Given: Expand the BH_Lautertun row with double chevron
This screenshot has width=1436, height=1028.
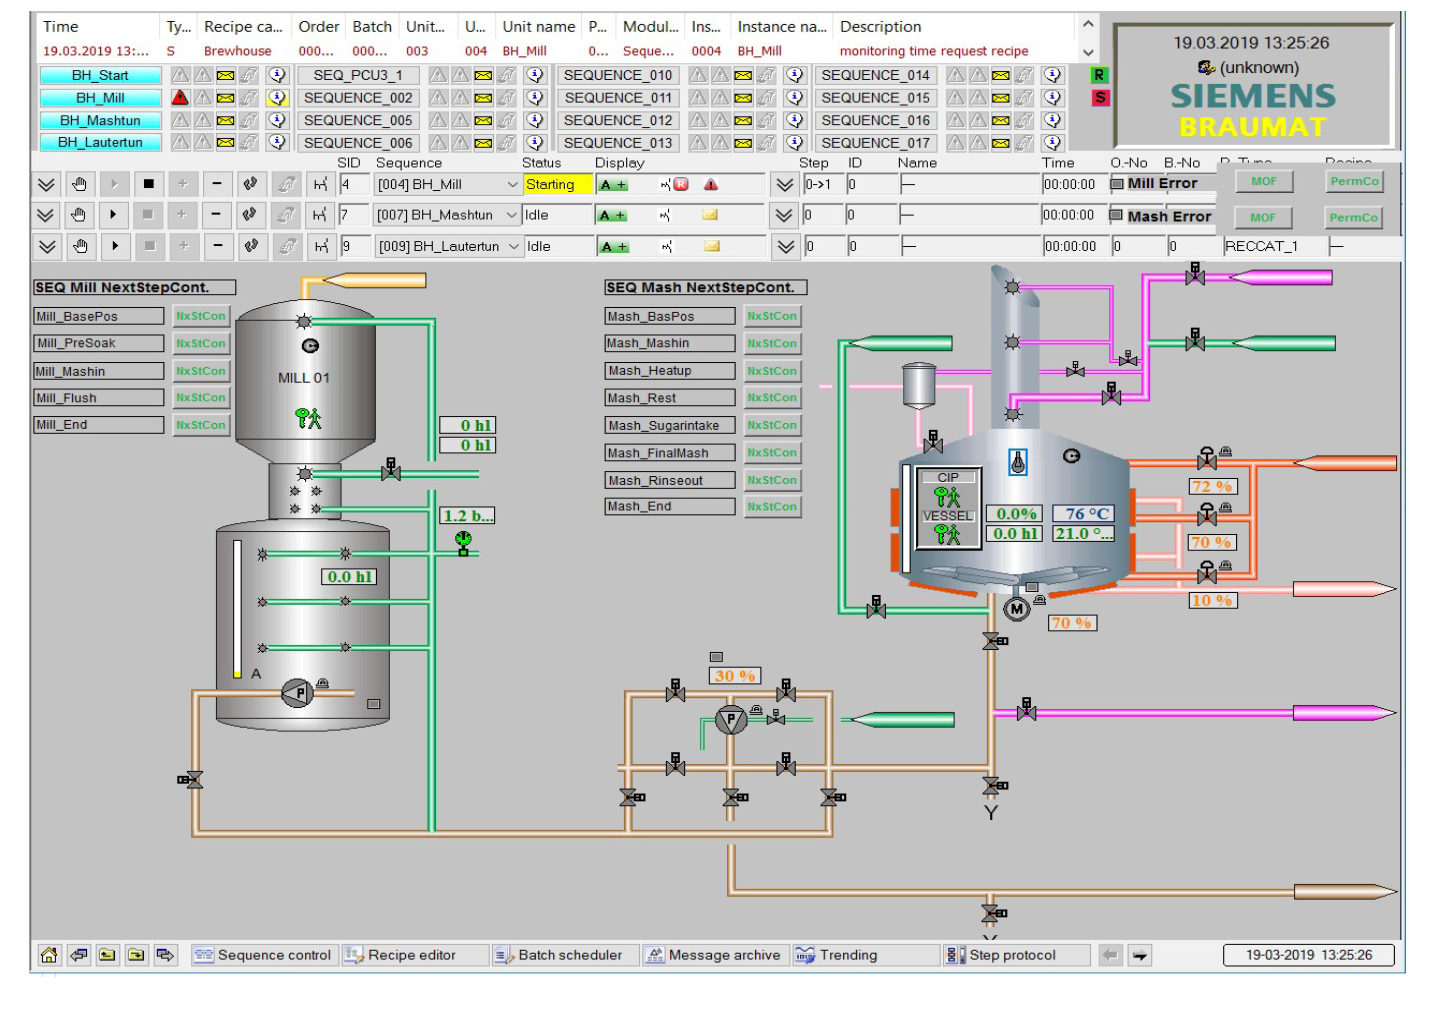Looking at the screenshot, I should (x=48, y=246).
